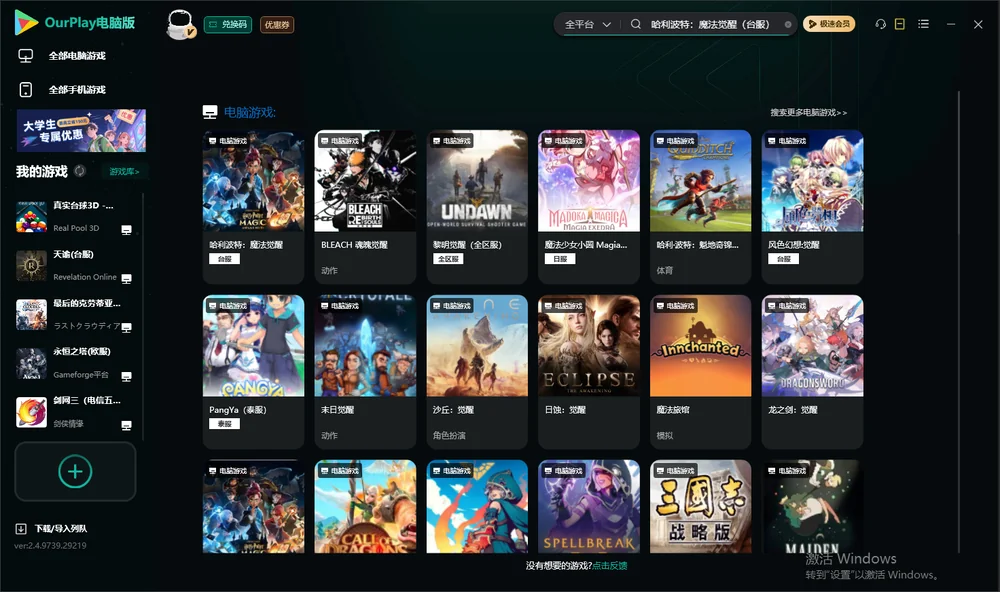Image resolution: width=1000 pixels, height=592 pixels.
Task: Open the hamburger list menu icon
Action: point(923,24)
